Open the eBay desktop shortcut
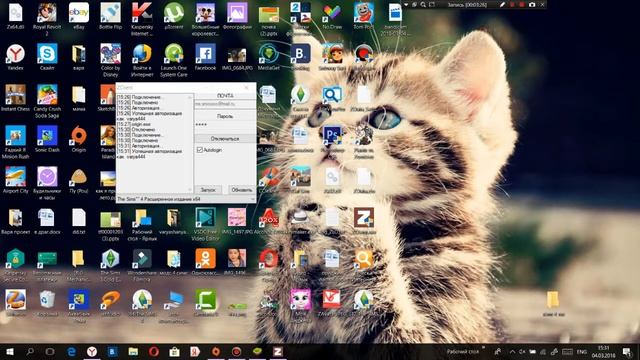Image resolution: width=640 pixels, height=360 pixels. tap(79, 16)
